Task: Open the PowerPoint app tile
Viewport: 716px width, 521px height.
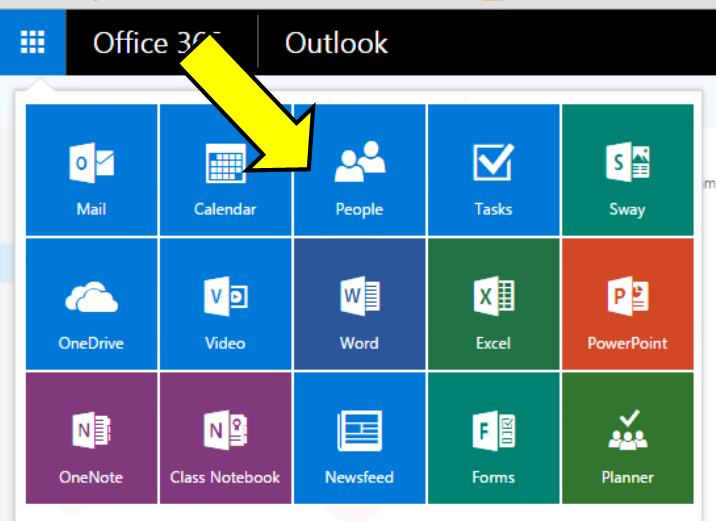Action: (628, 304)
